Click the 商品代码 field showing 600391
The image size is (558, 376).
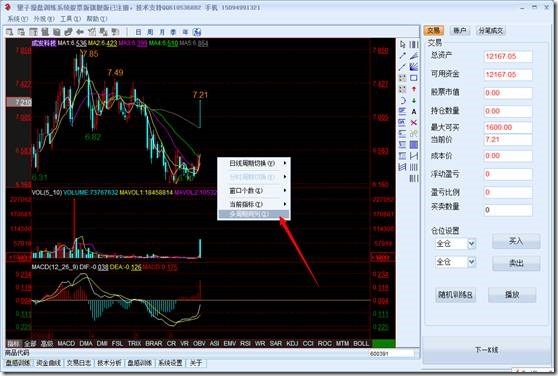391,354
